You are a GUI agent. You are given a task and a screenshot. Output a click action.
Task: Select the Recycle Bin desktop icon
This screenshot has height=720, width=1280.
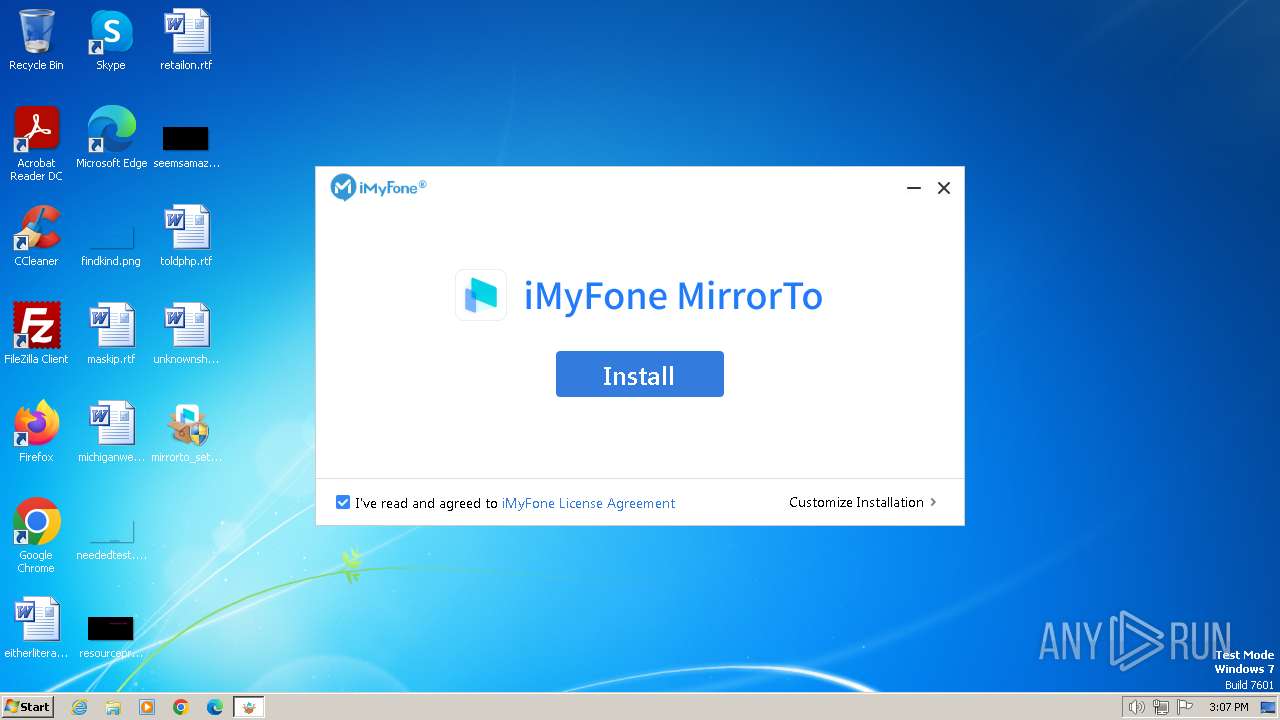pyautogui.click(x=36, y=40)
